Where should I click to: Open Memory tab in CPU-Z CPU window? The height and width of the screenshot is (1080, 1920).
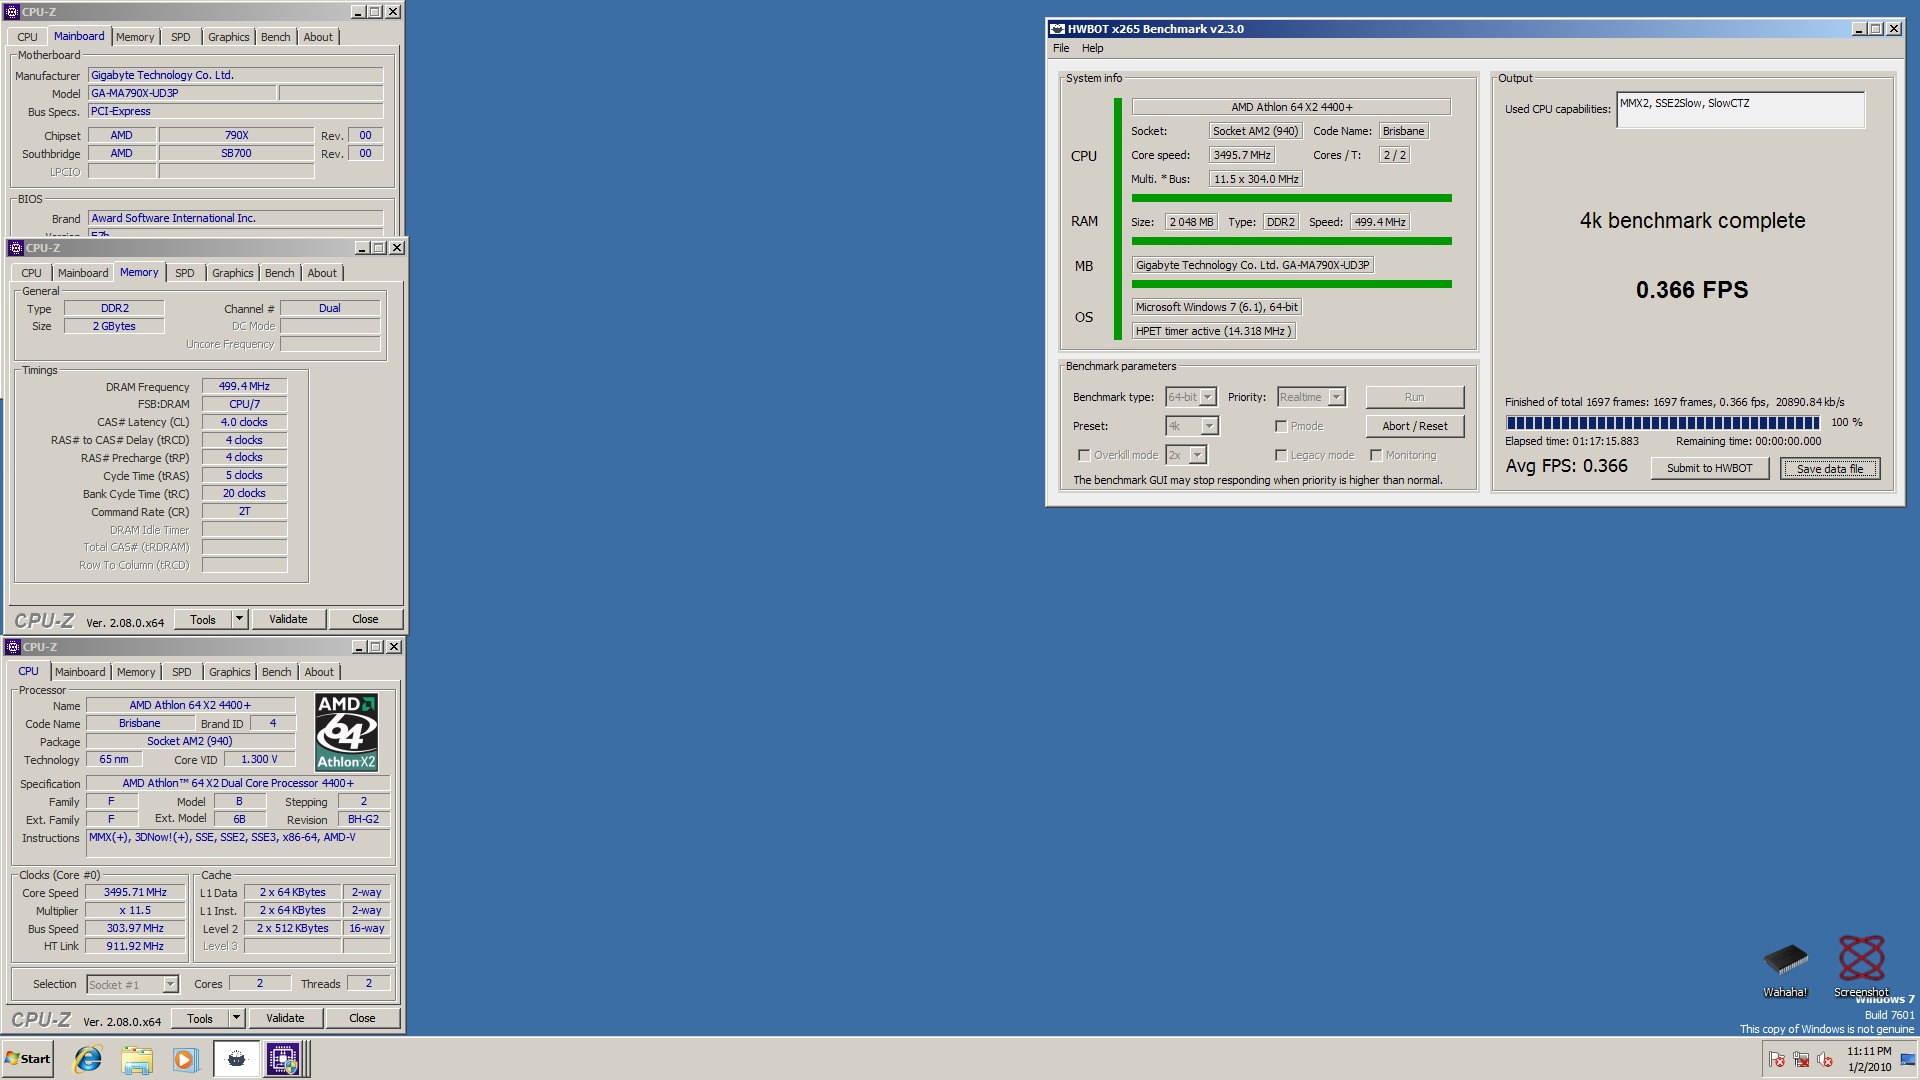click(136, 672)
